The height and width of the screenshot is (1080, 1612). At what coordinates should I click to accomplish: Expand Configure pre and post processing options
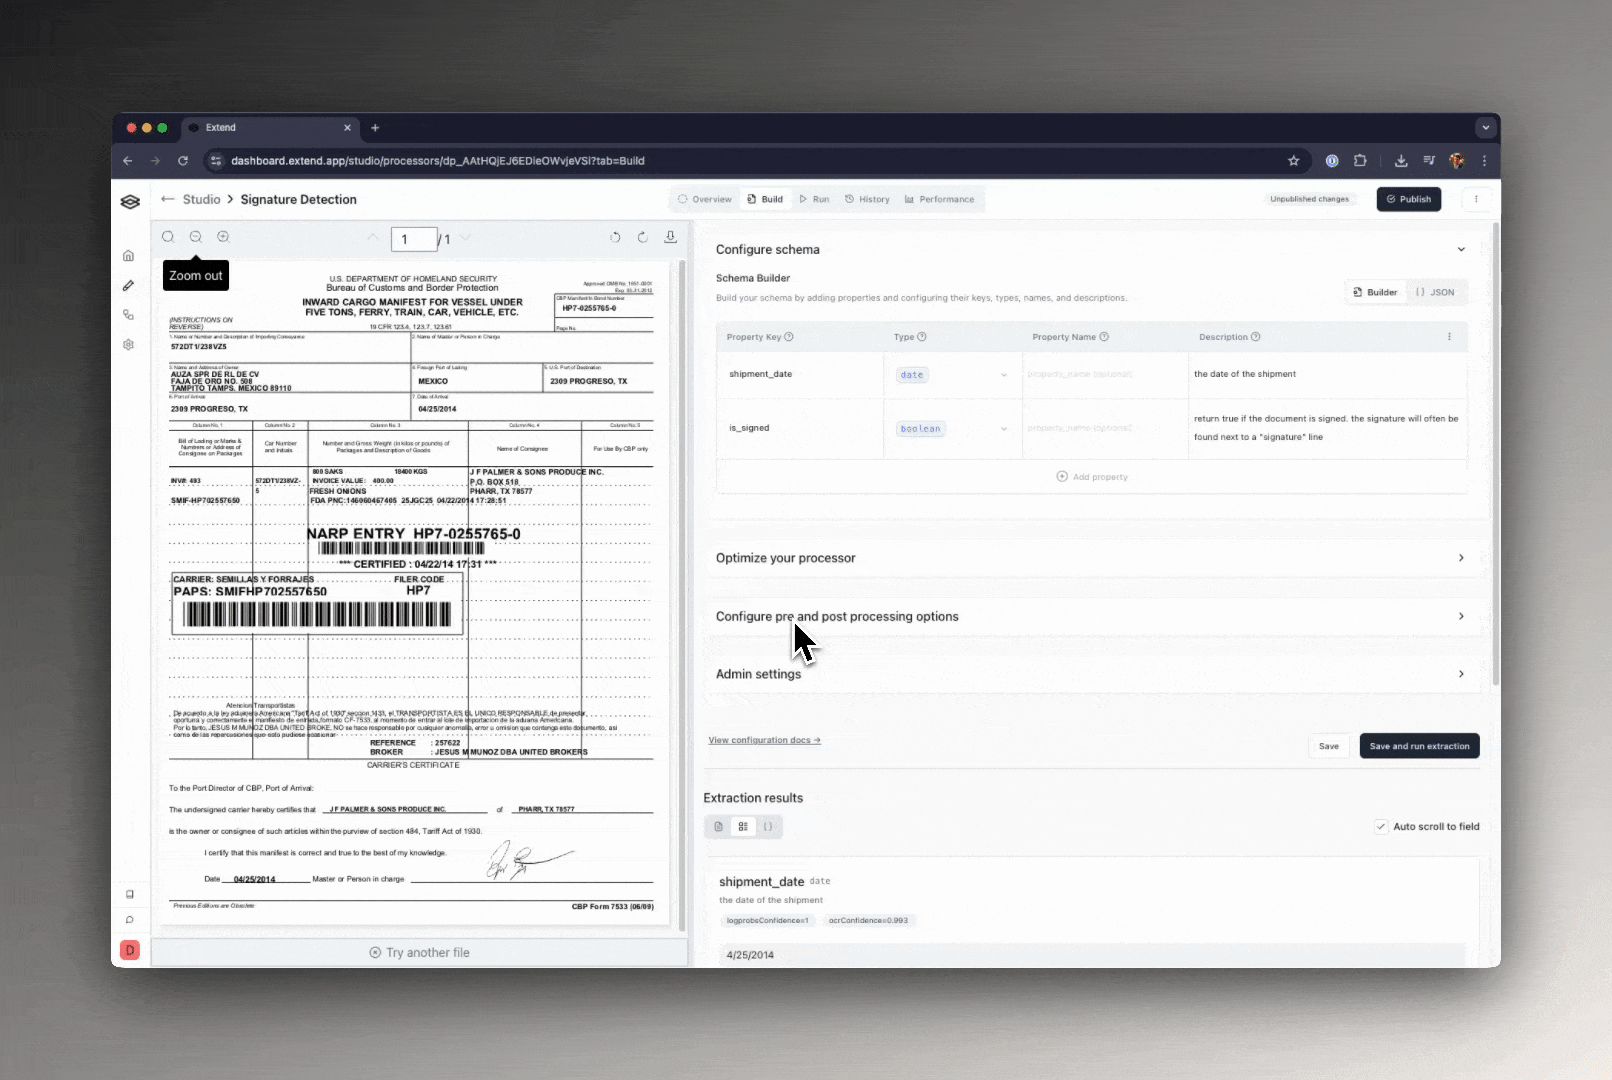click(1090, 616)
